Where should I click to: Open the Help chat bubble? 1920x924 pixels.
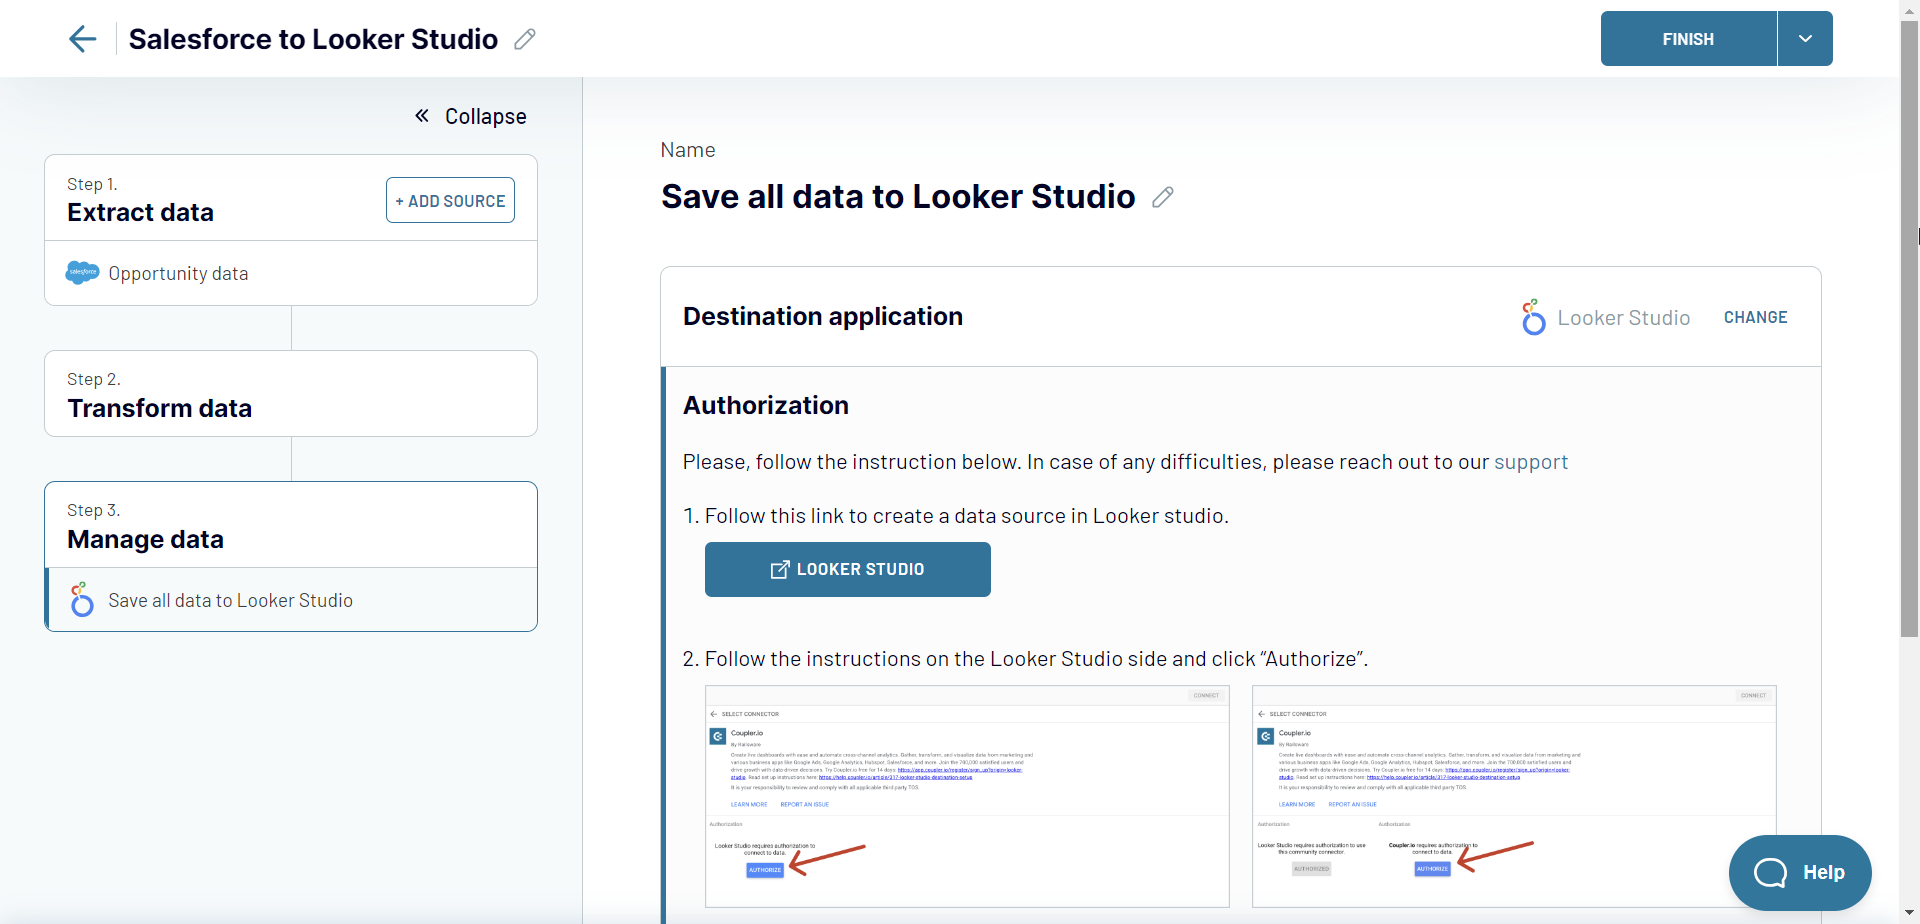(1800, 872)
